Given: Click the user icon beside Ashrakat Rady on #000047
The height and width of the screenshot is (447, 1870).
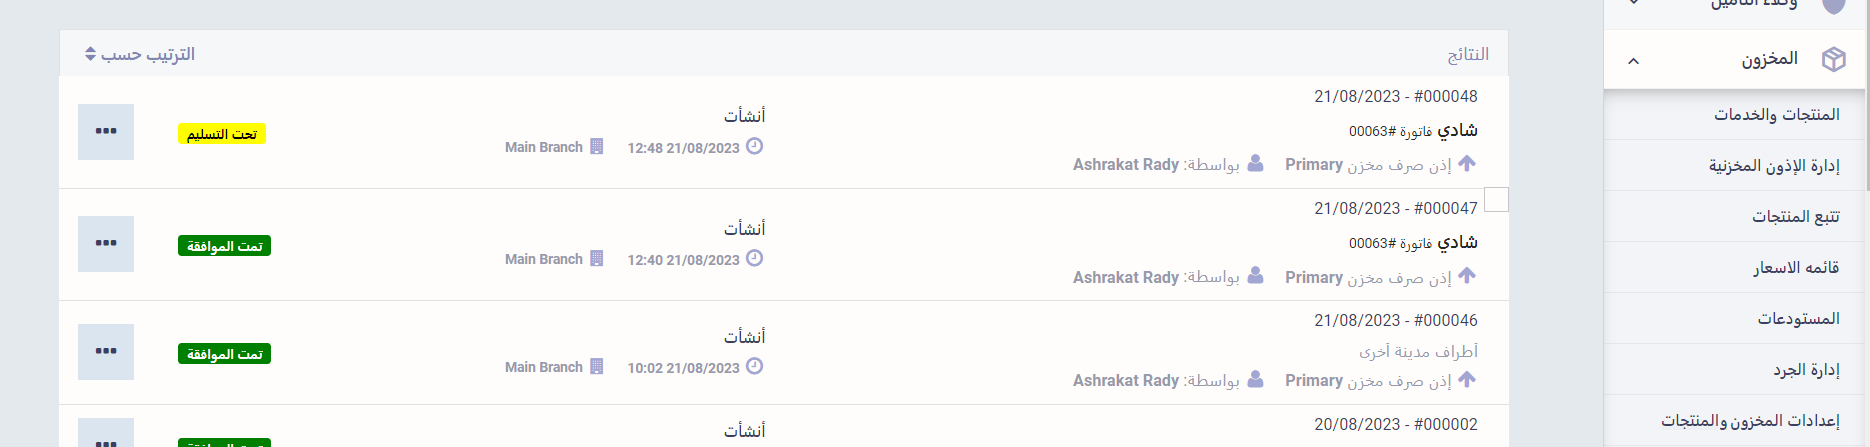Looking at the screenshot, I should pyautogui.click(x=1255, y=275).
